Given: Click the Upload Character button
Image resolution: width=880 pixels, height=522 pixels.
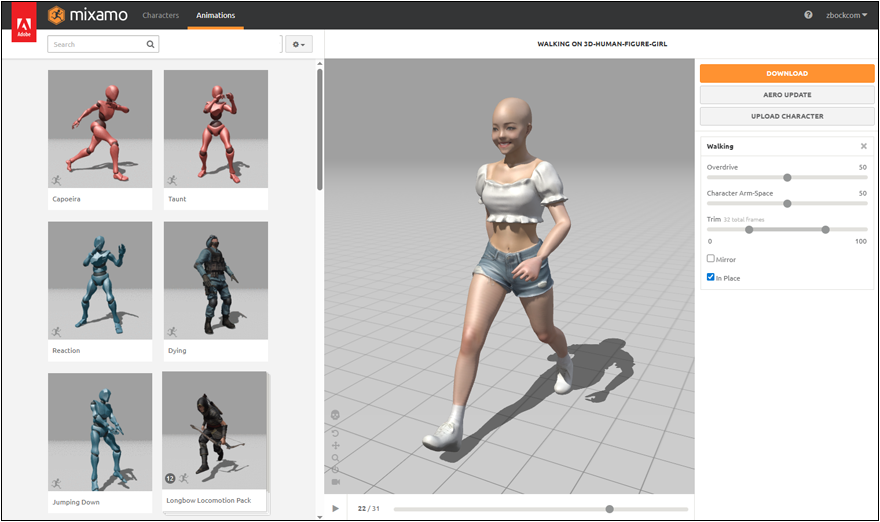Looking at the screenshot, I should point(787,116).
